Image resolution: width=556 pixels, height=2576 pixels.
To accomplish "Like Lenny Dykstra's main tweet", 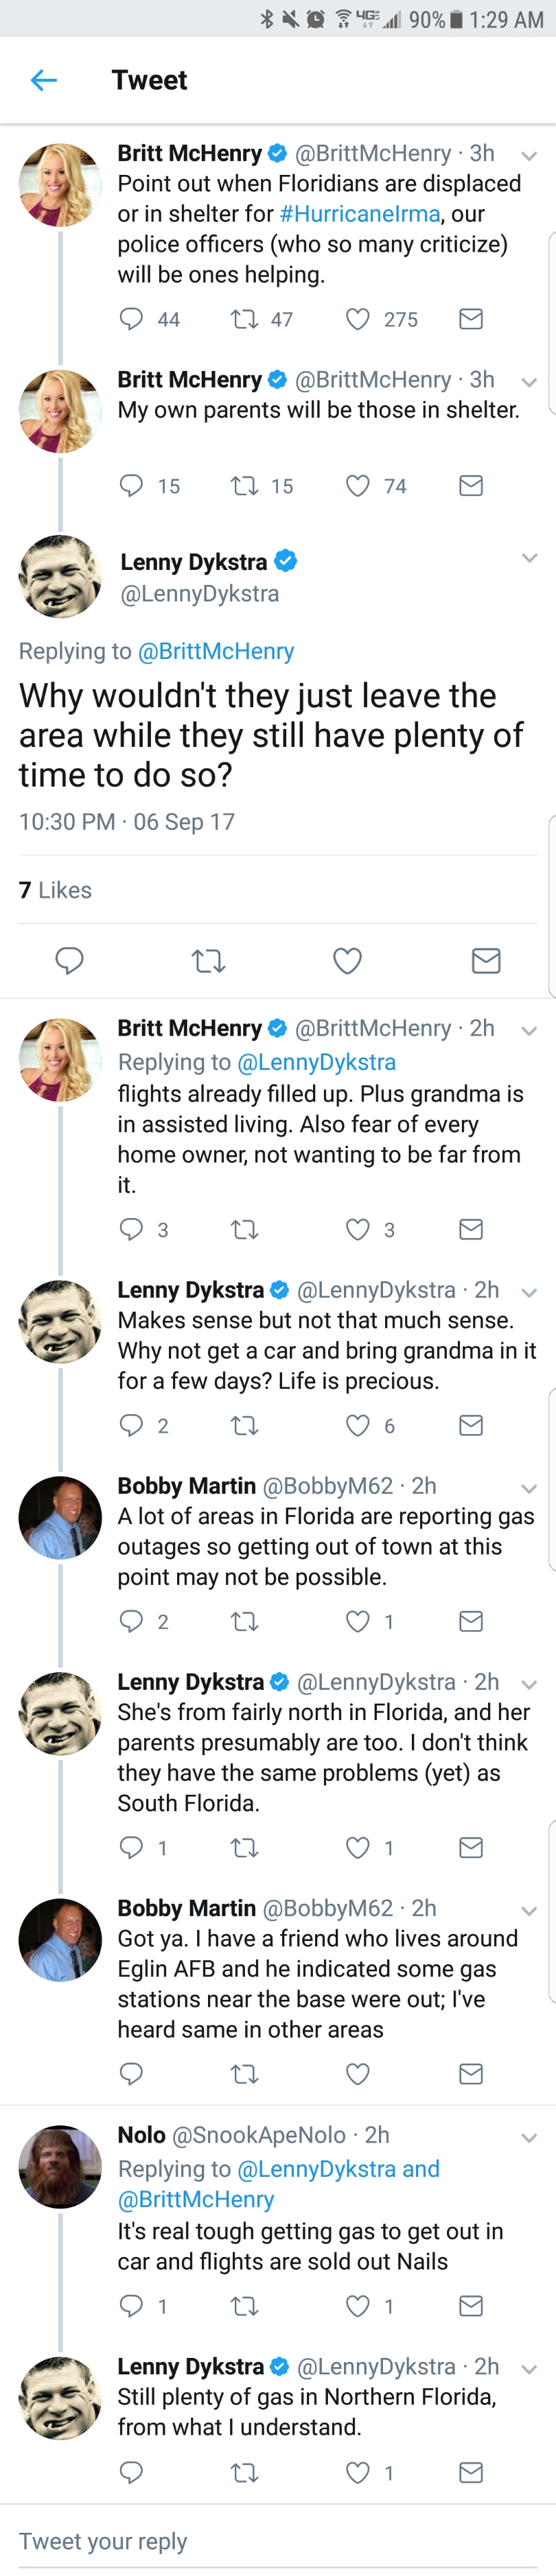I will click(x=347, y=961).
